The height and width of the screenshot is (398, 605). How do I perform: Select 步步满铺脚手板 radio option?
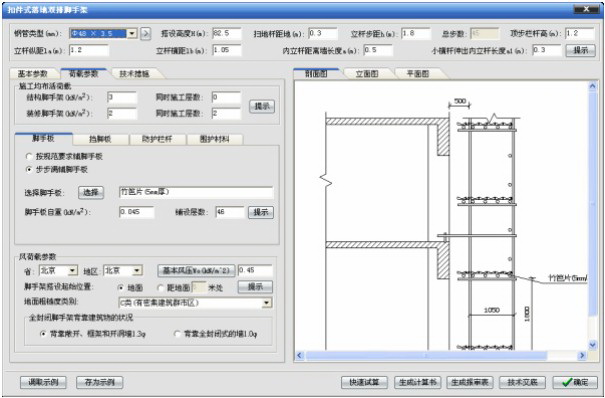[x=29, y=170]
